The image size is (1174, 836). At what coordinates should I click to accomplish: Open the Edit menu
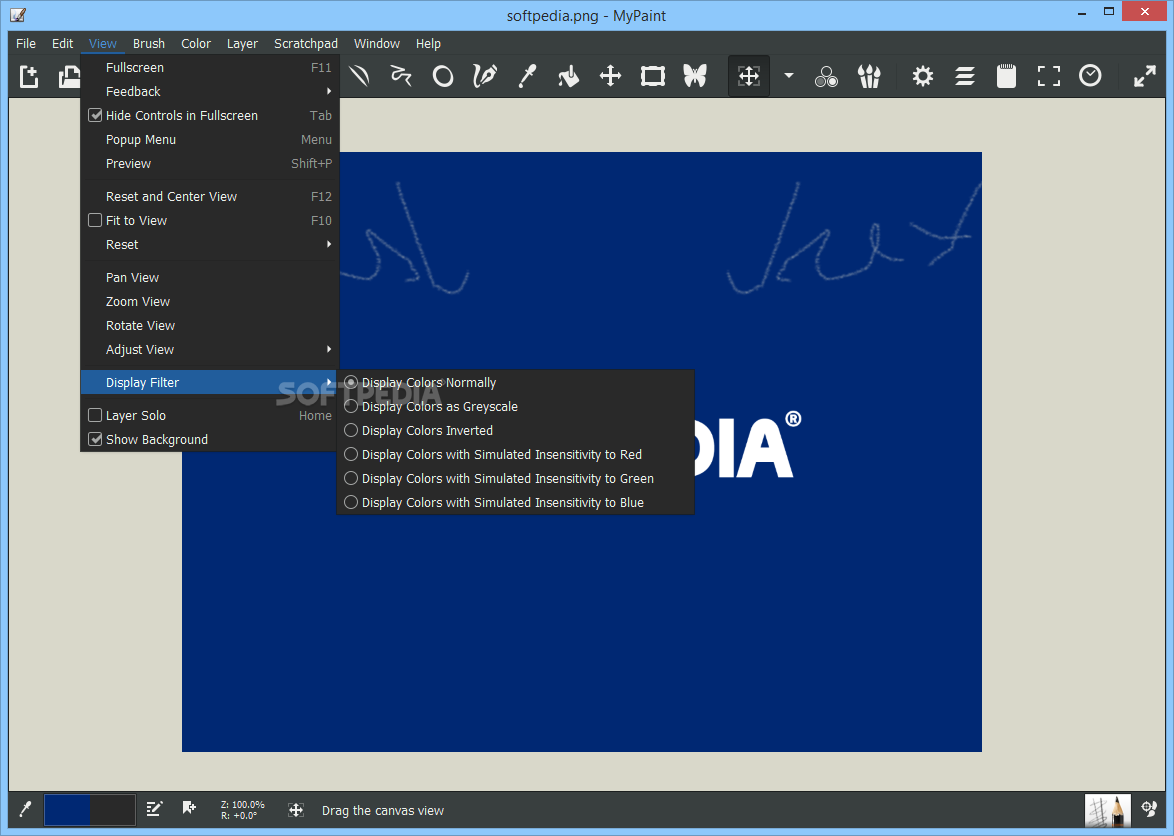pyautogui.click(x=62, y=43)
